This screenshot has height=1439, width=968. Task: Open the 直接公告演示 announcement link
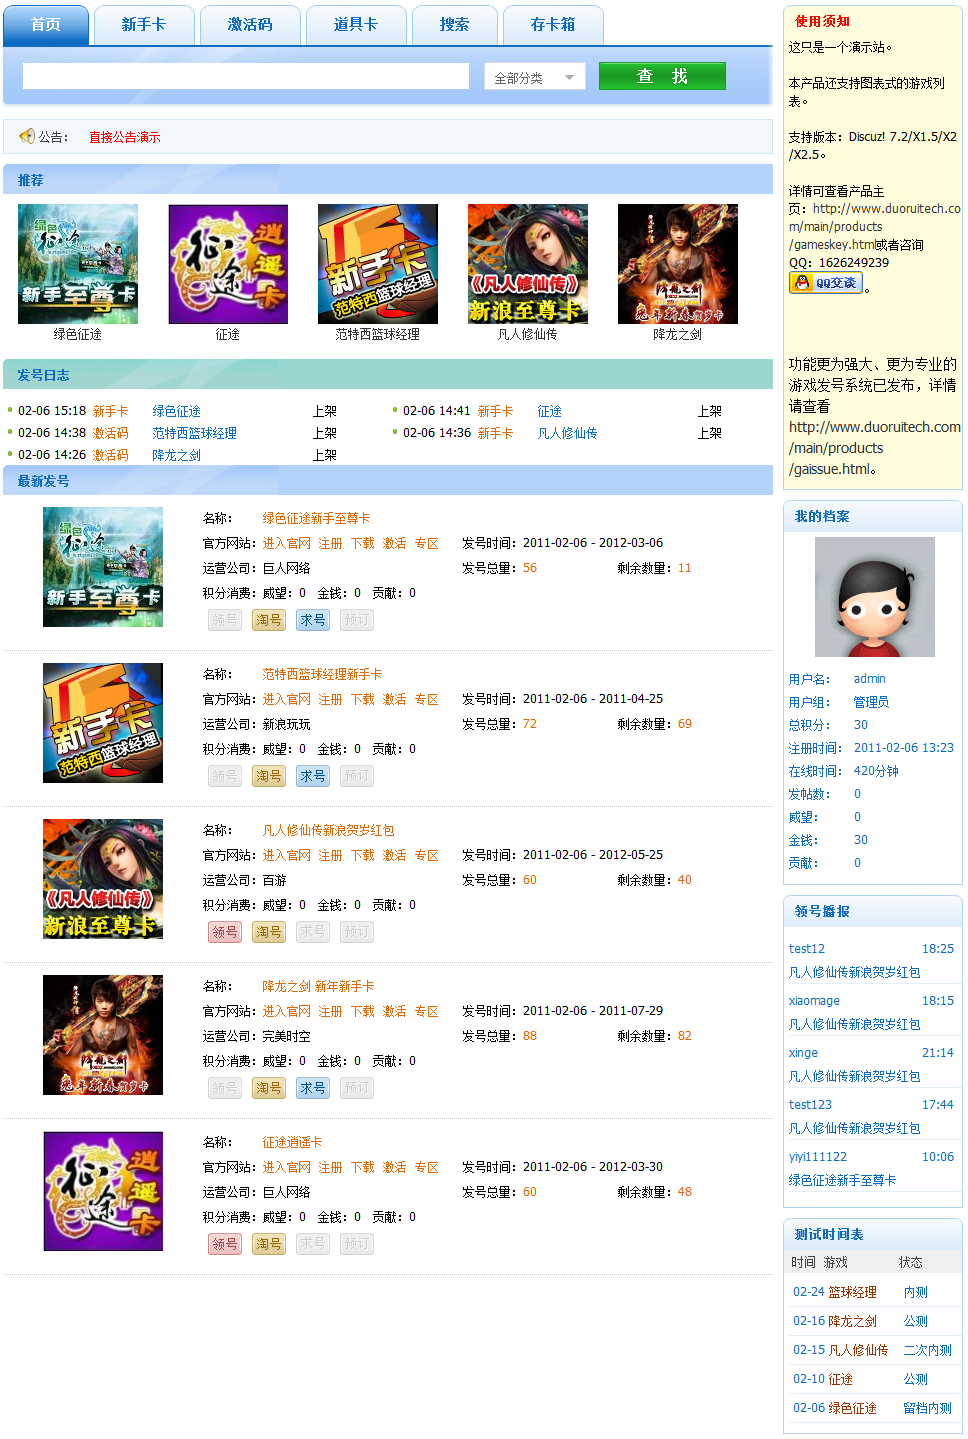pyautogui.click(x=124, y=137)
